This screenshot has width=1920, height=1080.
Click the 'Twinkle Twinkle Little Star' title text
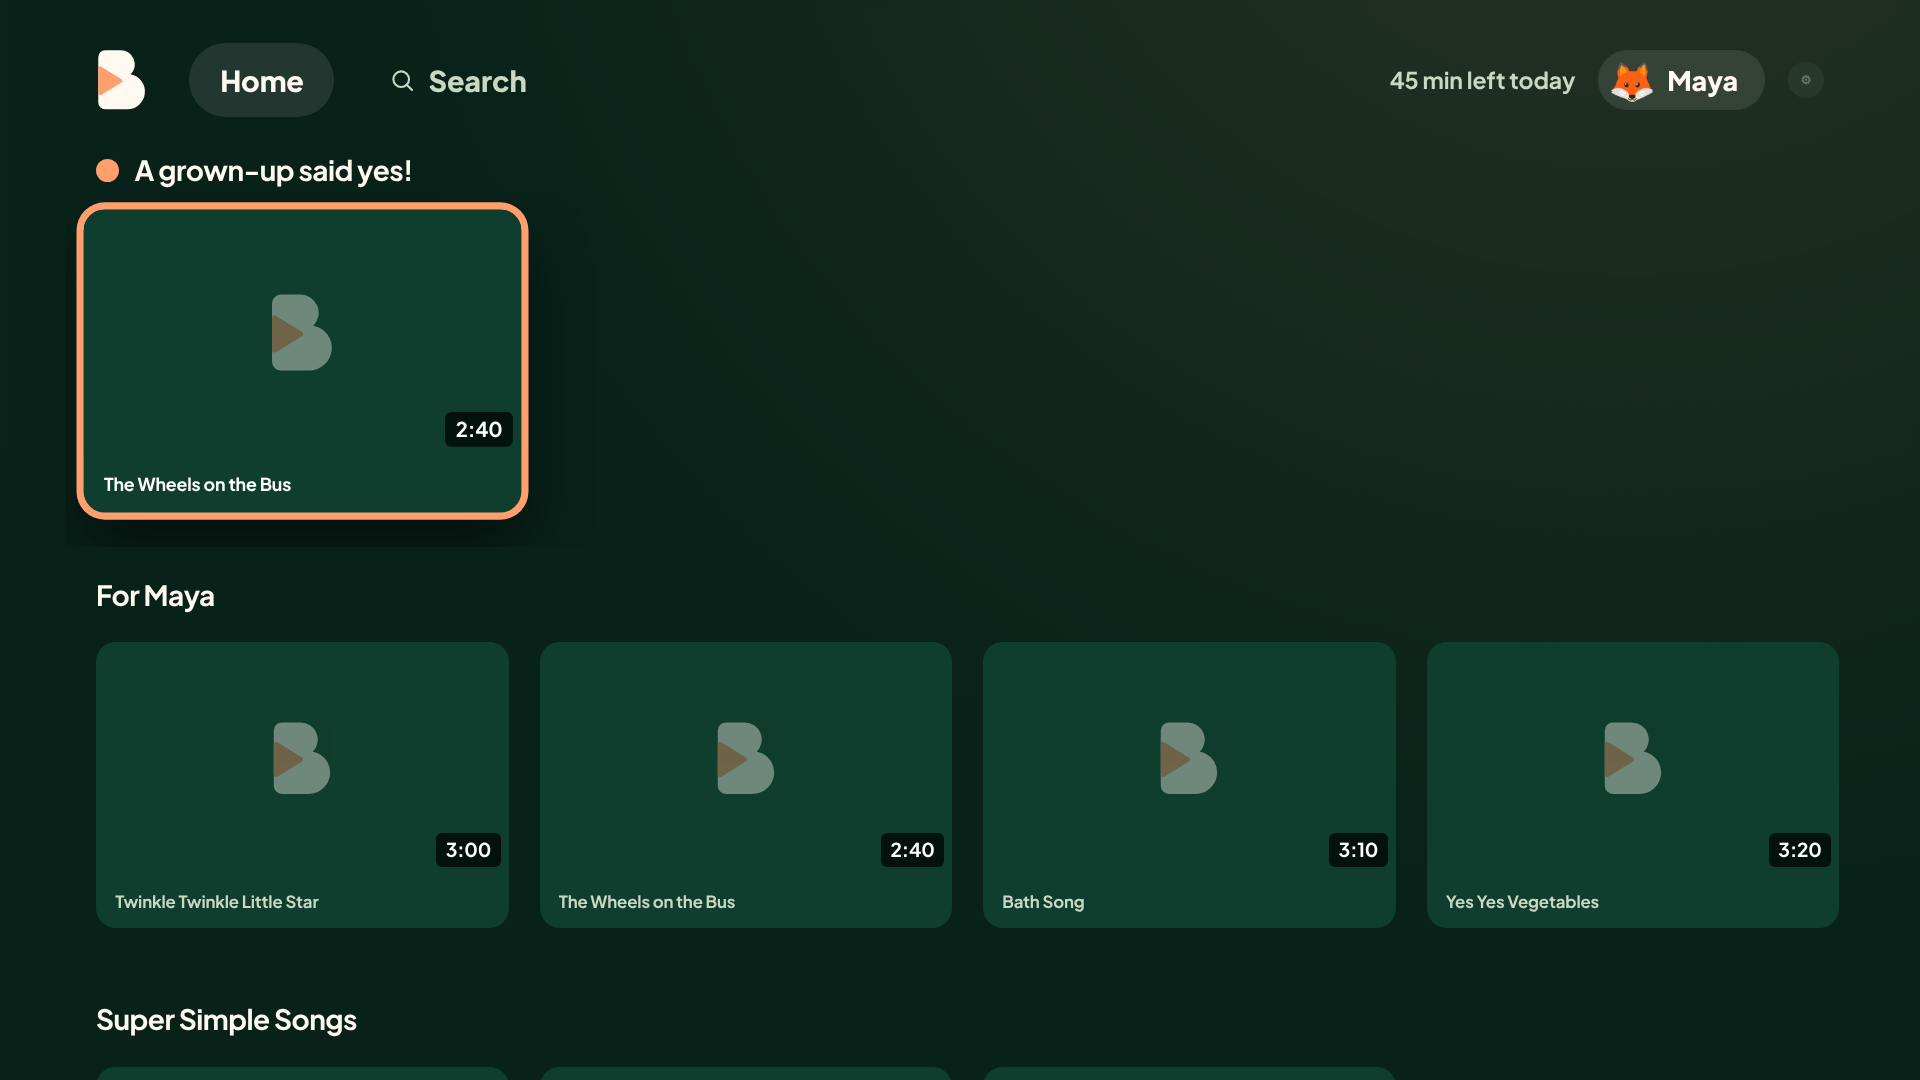click(217, 902)
